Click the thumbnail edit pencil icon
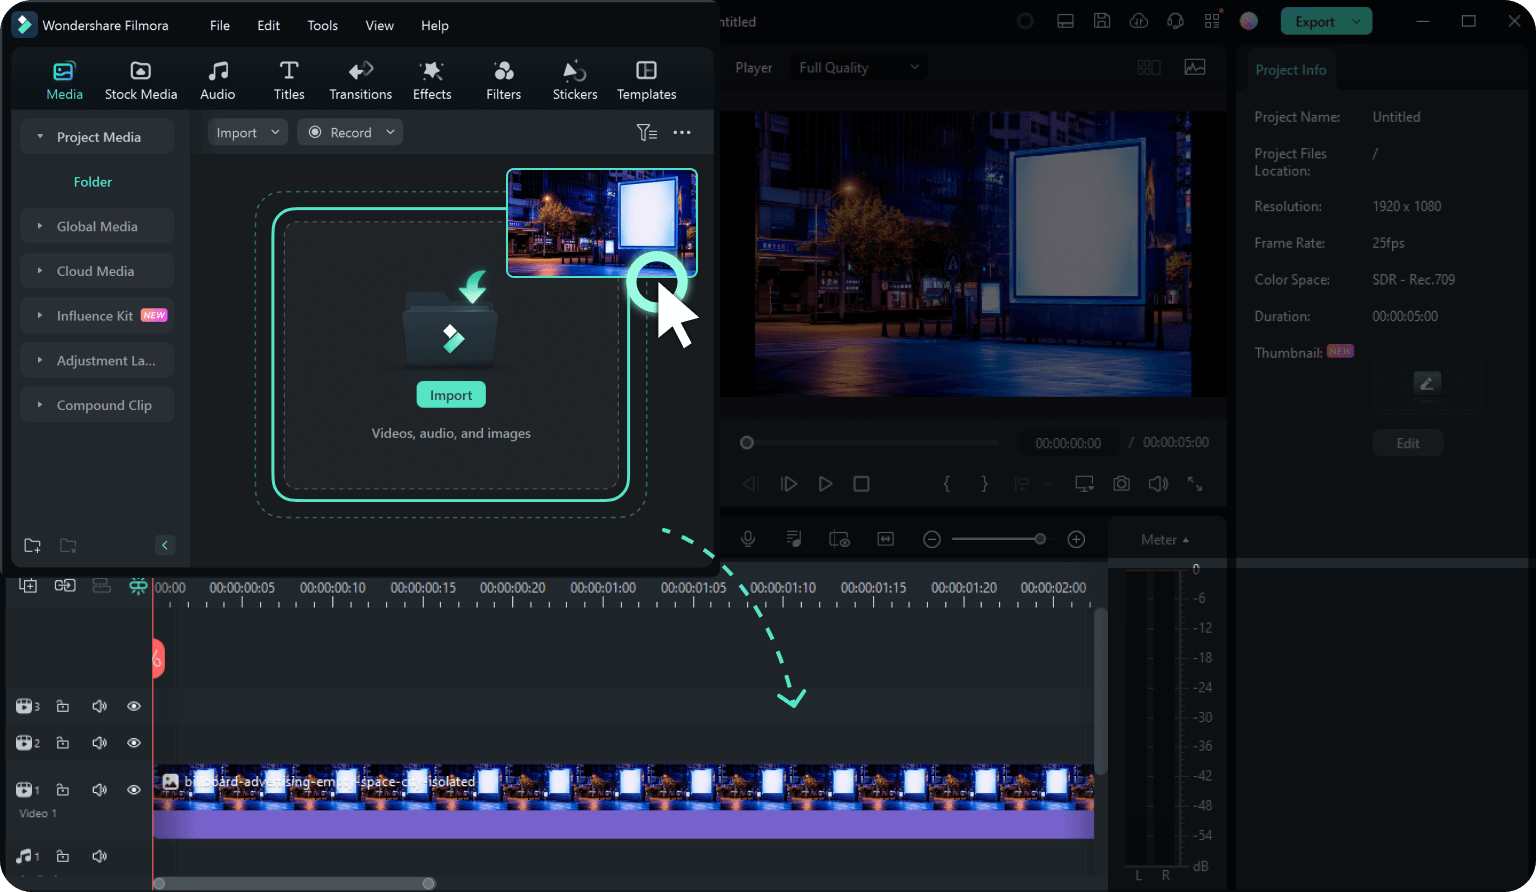Viewport: 1536px width, 892px height. click(x=1427, y=382)
